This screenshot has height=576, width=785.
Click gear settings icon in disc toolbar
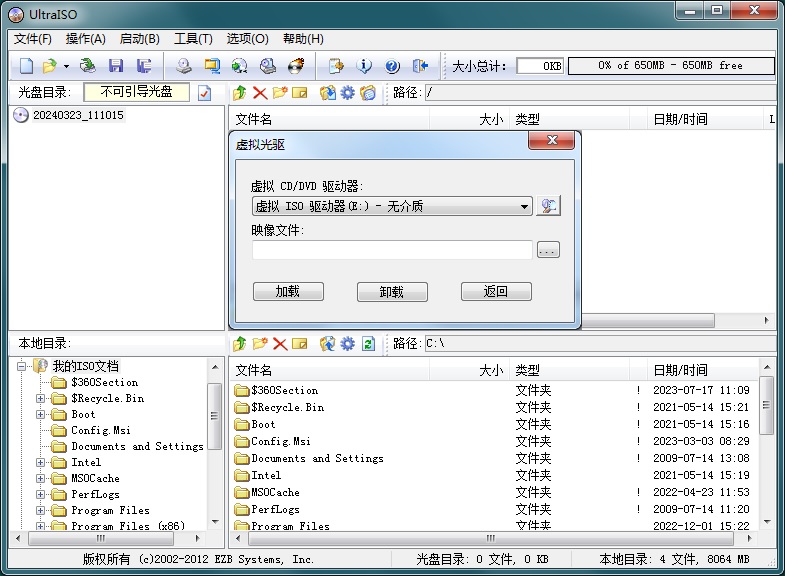pyautogui.click(x=347, y=93)
